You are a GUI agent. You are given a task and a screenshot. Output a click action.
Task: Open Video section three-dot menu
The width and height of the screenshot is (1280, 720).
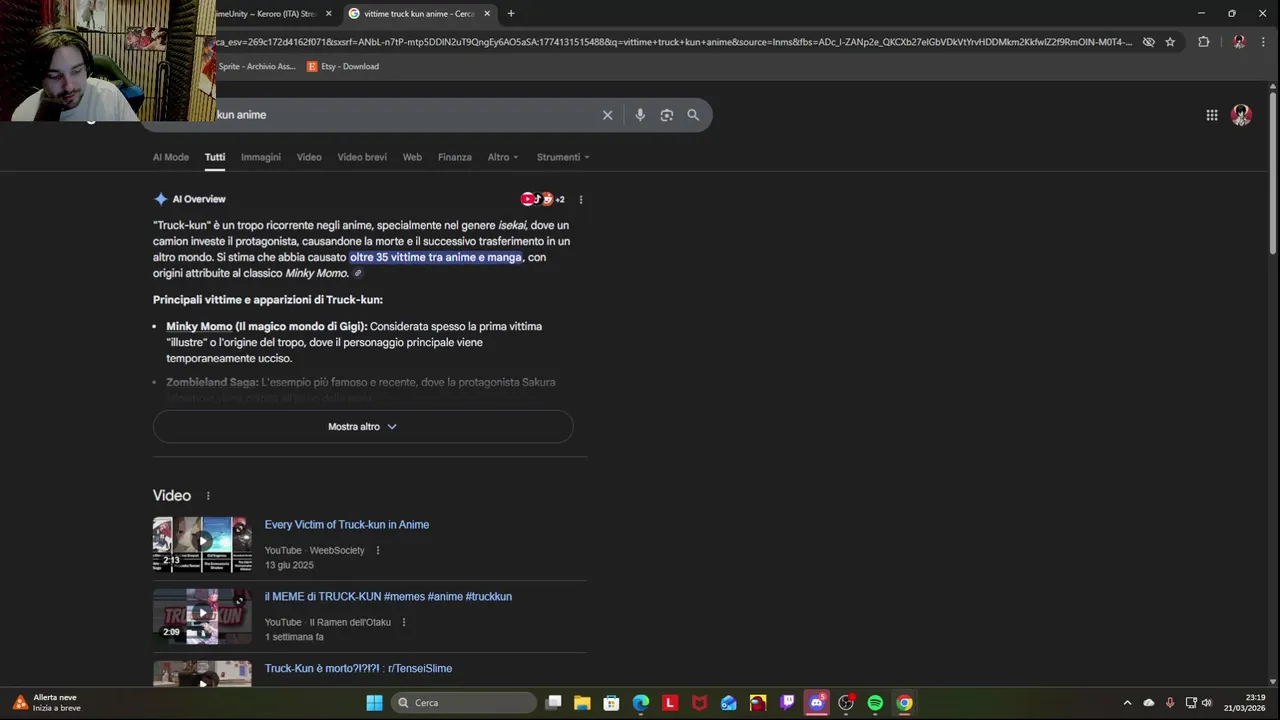tap(208, 496)
